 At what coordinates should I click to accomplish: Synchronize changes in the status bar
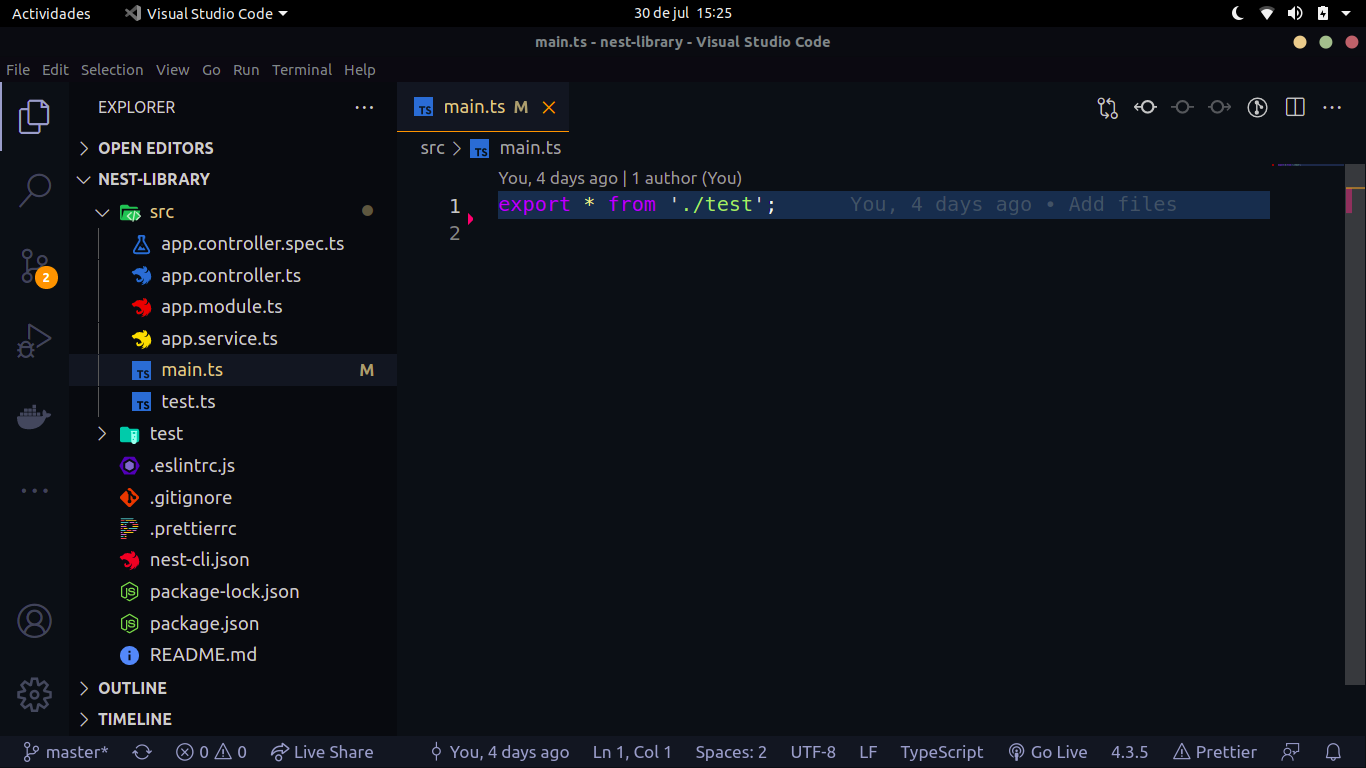coord(142,752)
